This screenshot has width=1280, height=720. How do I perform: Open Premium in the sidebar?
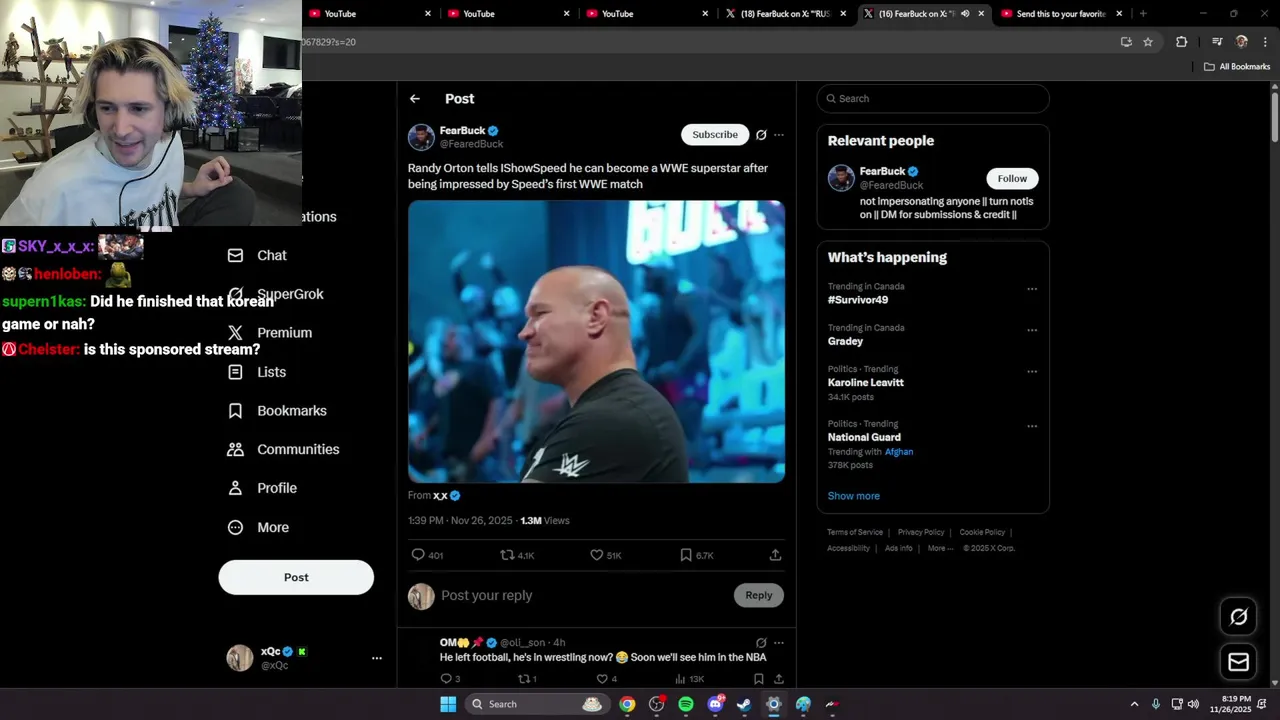point(269,333)
